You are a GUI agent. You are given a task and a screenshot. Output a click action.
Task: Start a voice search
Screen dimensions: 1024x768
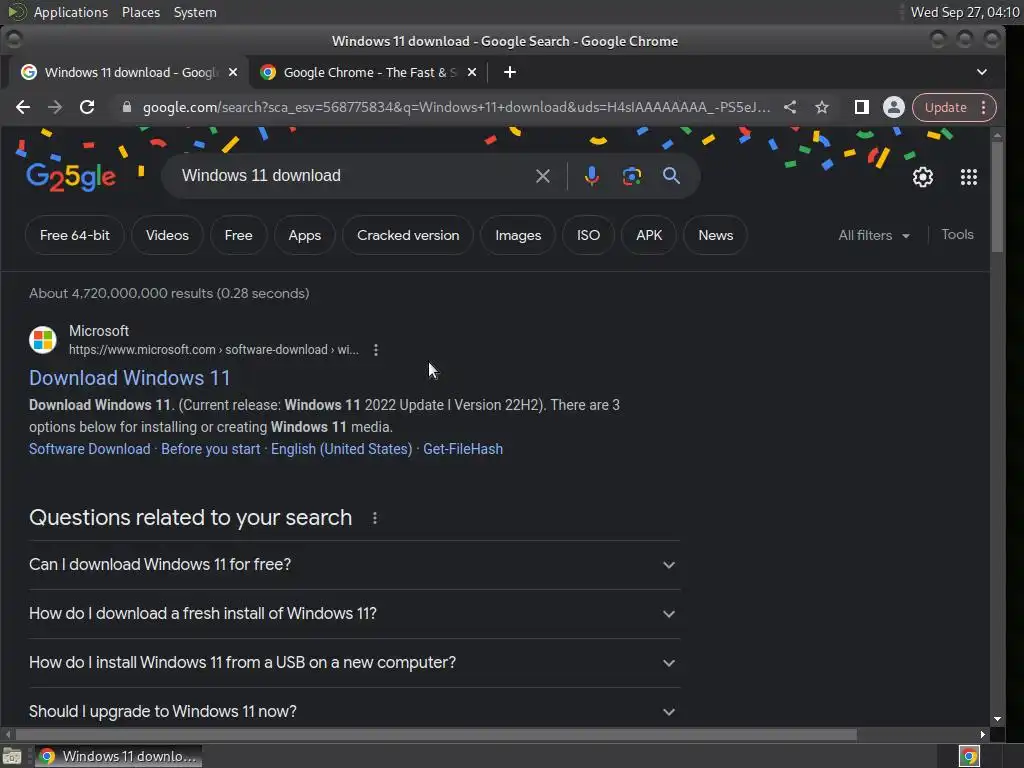[x=592, y=176]
